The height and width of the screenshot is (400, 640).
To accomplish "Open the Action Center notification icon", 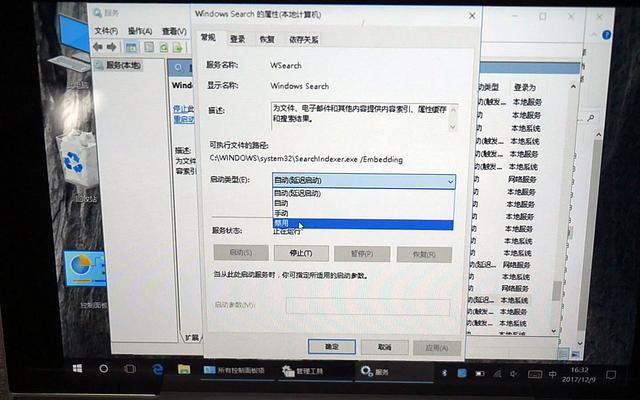I will (x=611, y=375).
